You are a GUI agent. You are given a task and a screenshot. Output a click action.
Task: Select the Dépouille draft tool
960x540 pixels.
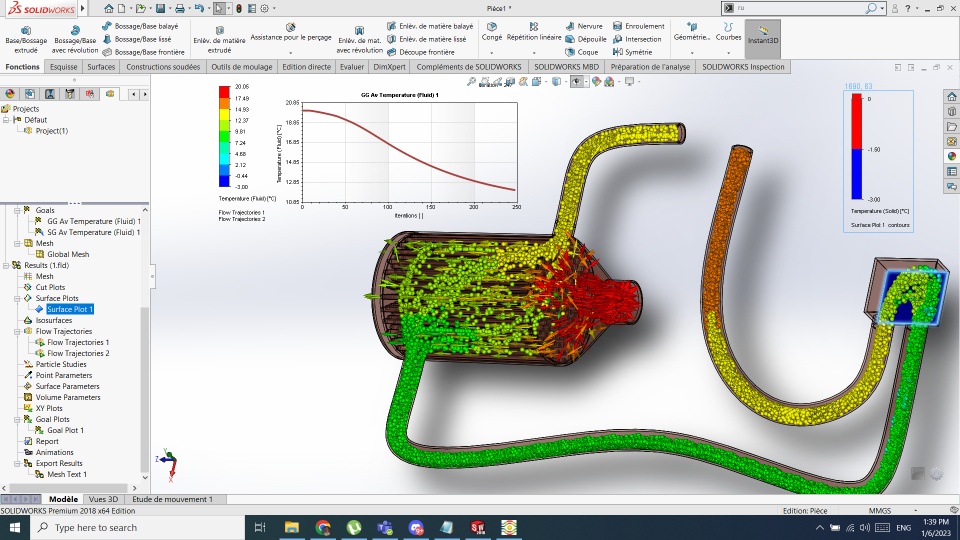(586, 39)
